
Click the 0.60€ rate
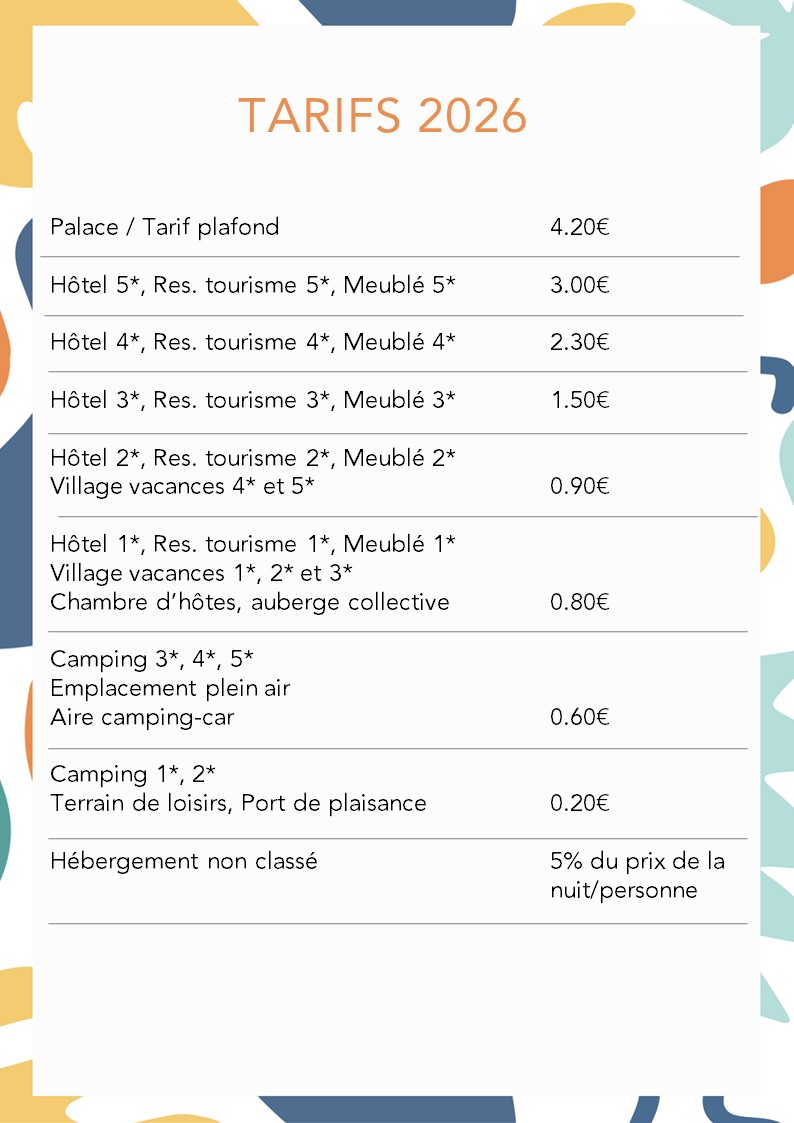tap(579, 717)
